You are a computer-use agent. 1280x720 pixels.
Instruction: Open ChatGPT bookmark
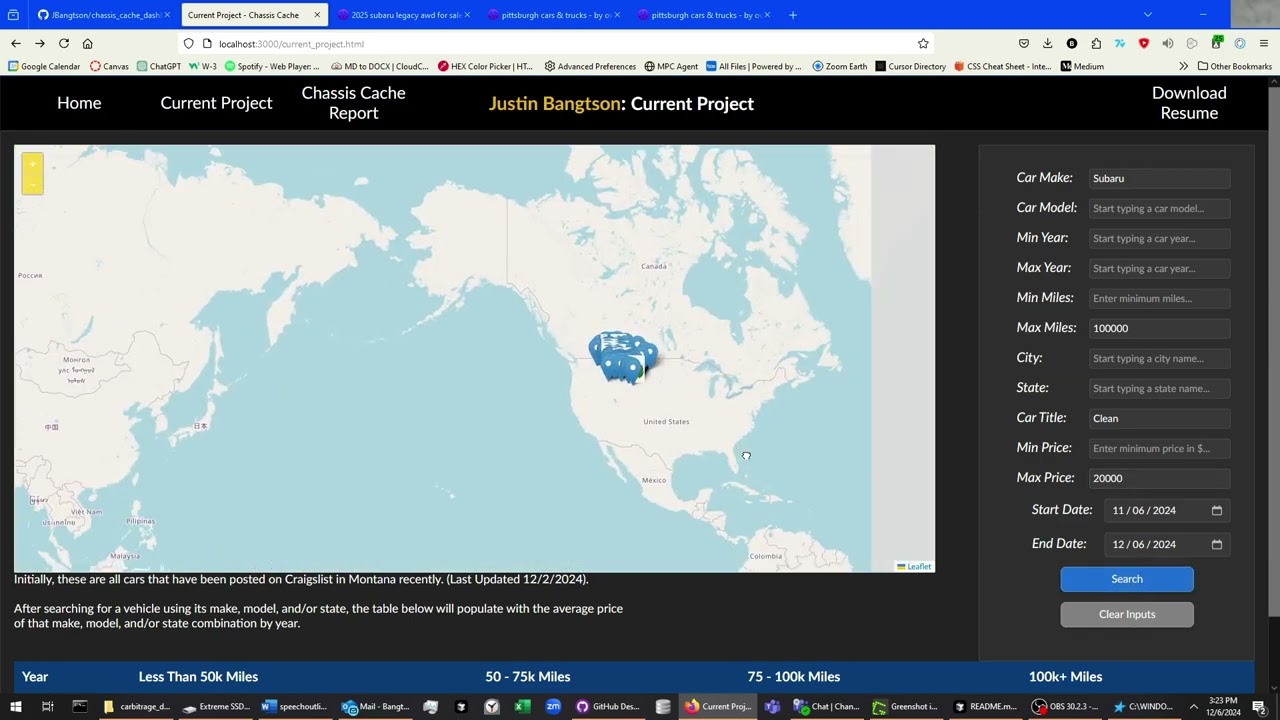click(158, 66)
